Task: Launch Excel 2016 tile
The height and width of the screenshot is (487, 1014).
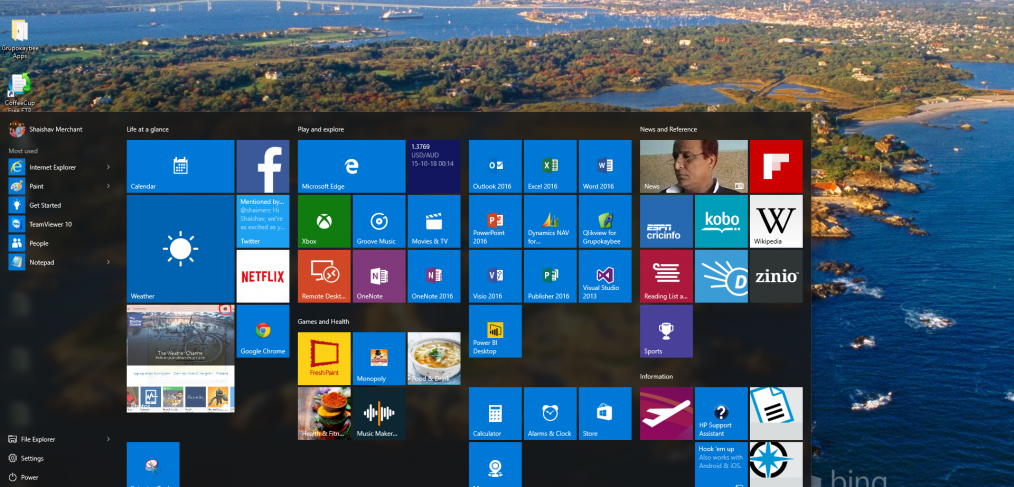Action: (x=550, y=166)
